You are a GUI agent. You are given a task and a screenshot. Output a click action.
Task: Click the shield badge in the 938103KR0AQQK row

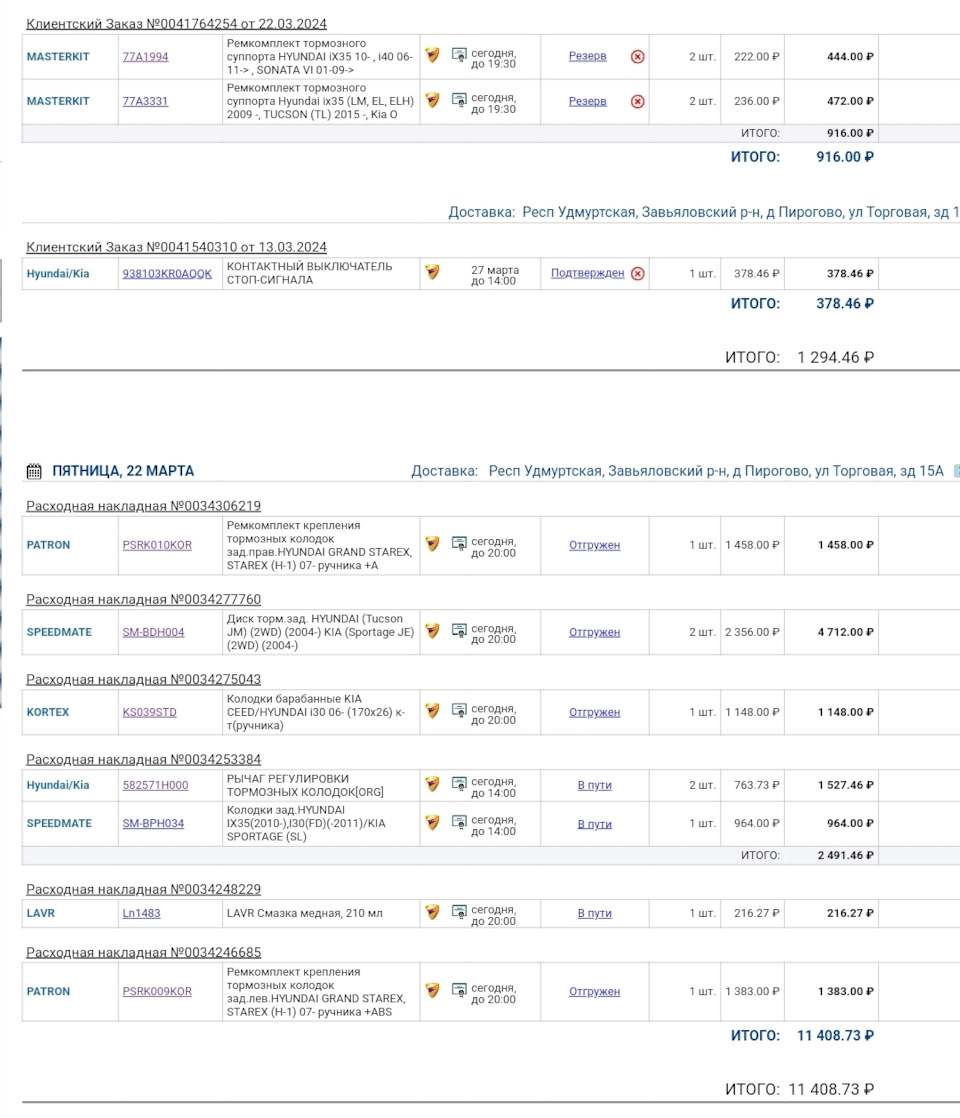pos(432,272)
